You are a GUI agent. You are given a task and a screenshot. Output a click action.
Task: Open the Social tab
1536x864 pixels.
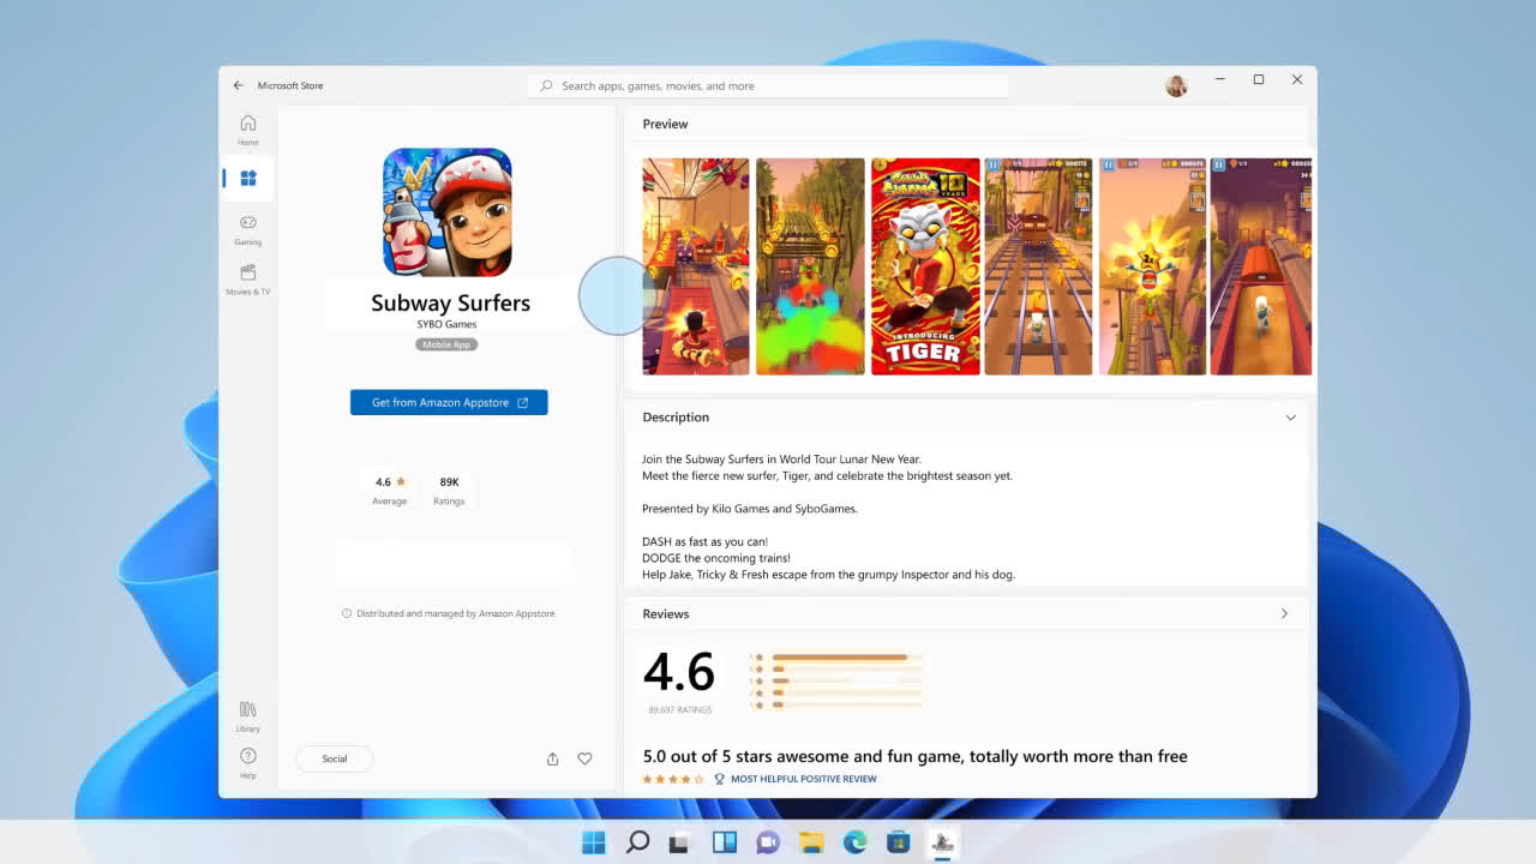tap(334, 759)
